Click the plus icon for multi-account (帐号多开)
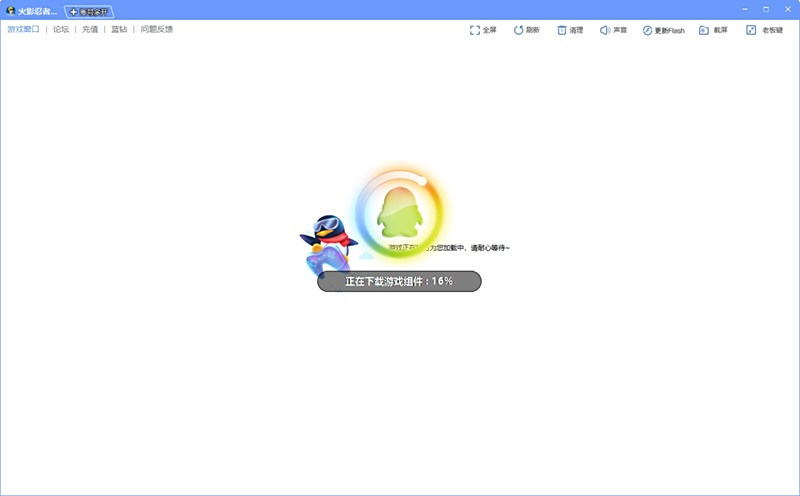Image resolution: width=800 pixels, height=496 pixels. [x=73, y=11]
